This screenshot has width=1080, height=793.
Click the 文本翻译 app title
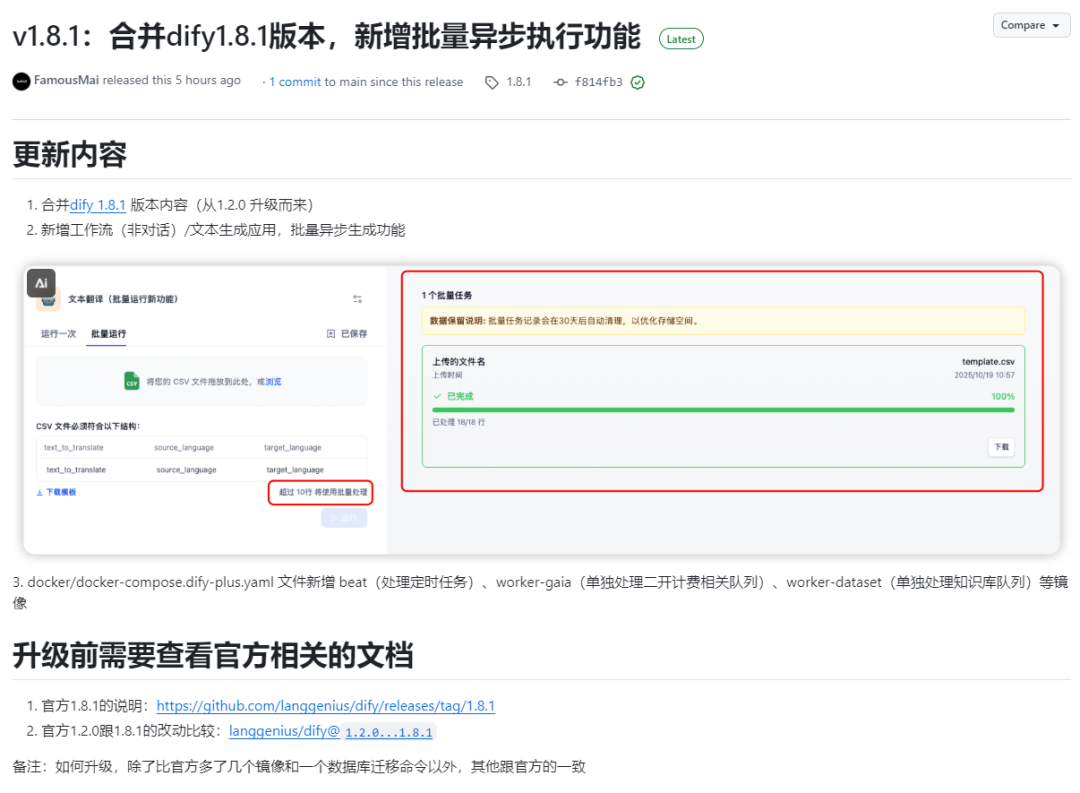123,299
